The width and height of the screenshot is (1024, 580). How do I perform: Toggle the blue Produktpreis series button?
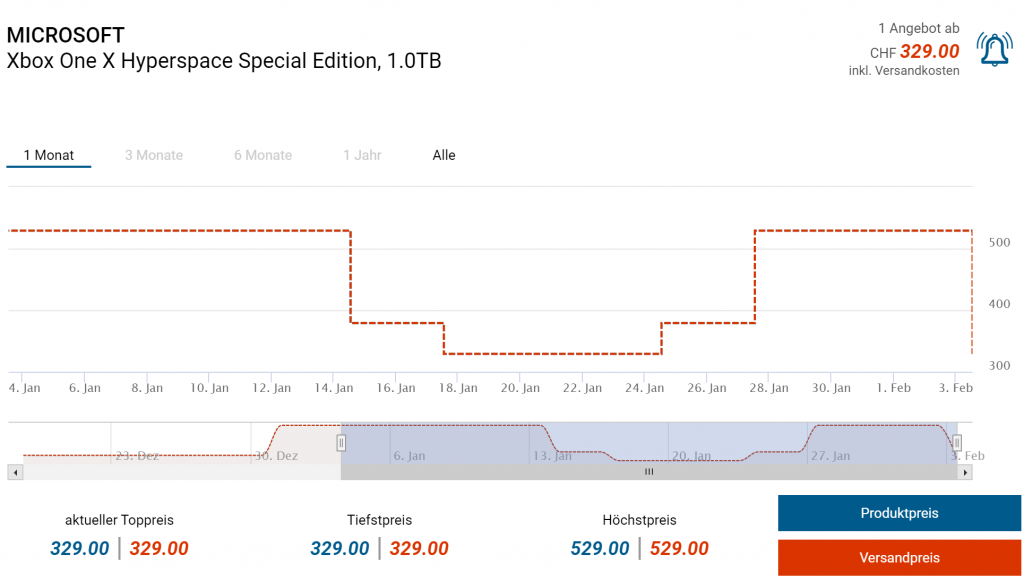tap(899, 513)
